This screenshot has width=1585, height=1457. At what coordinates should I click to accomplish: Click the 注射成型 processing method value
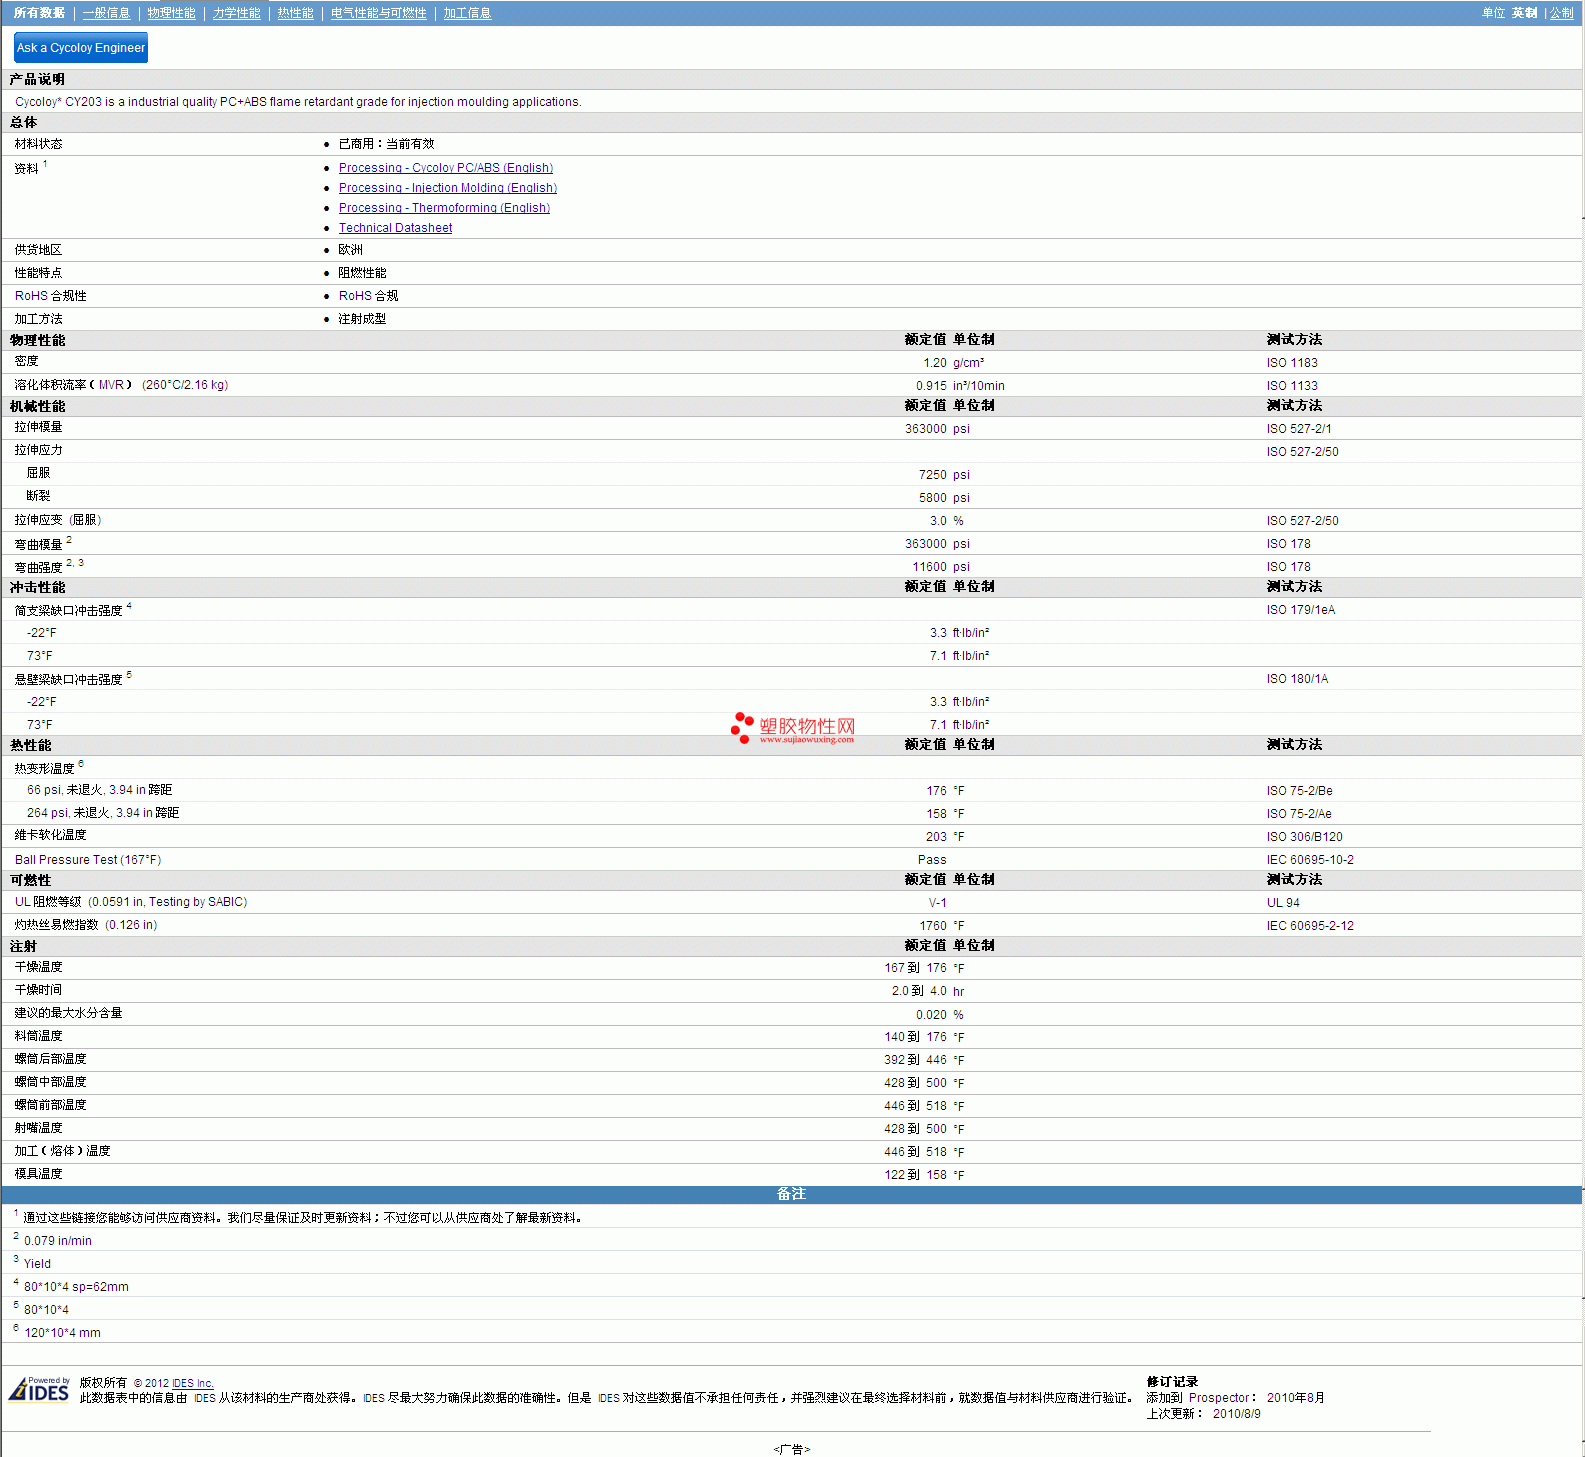[362, 319]
